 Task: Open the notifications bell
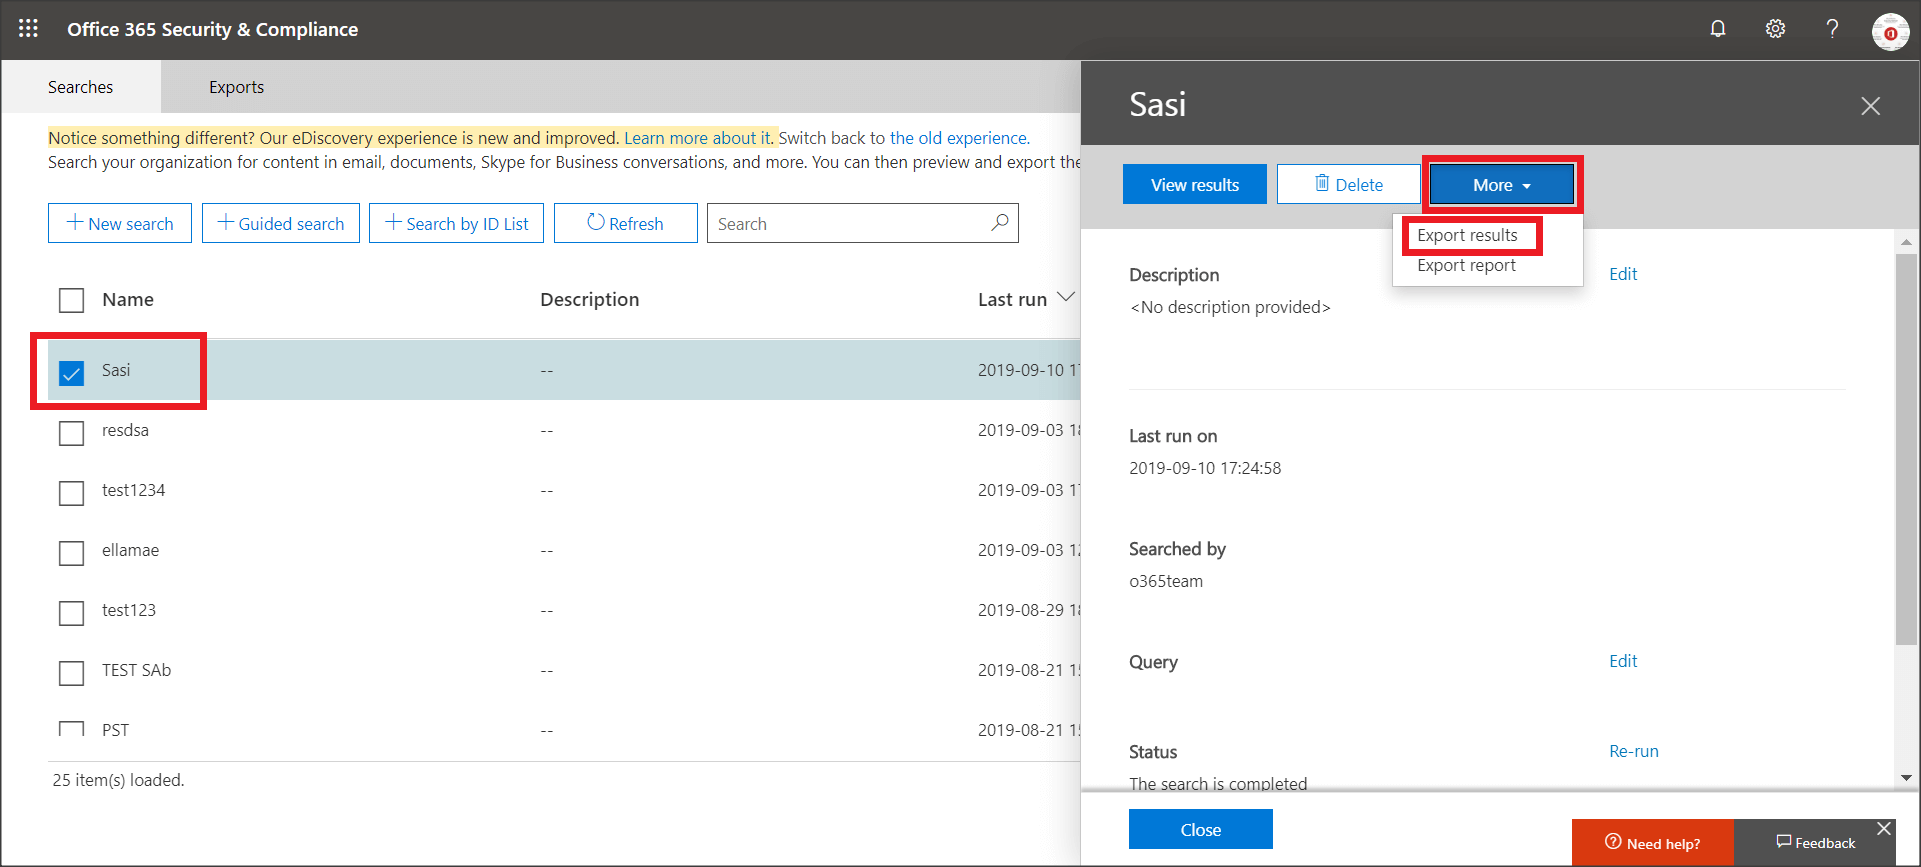(x=1717, y=29)
